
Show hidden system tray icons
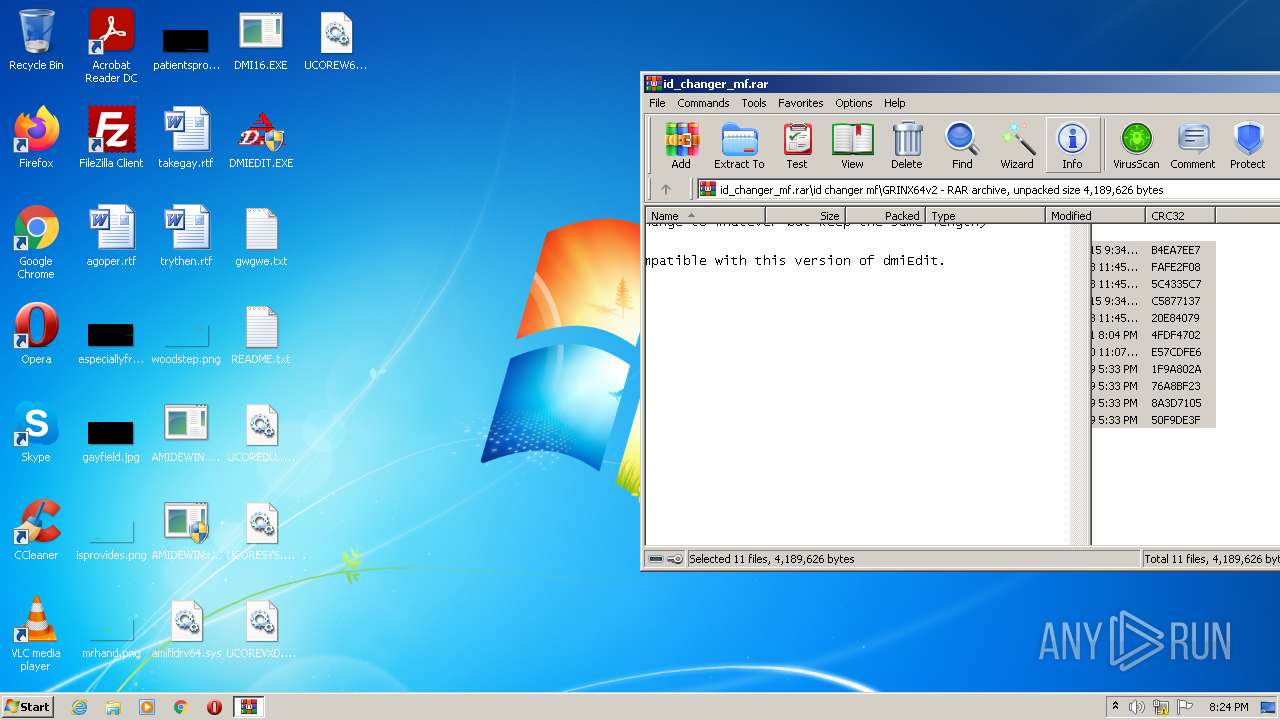pyautogui.click(x=1115, y=707)
